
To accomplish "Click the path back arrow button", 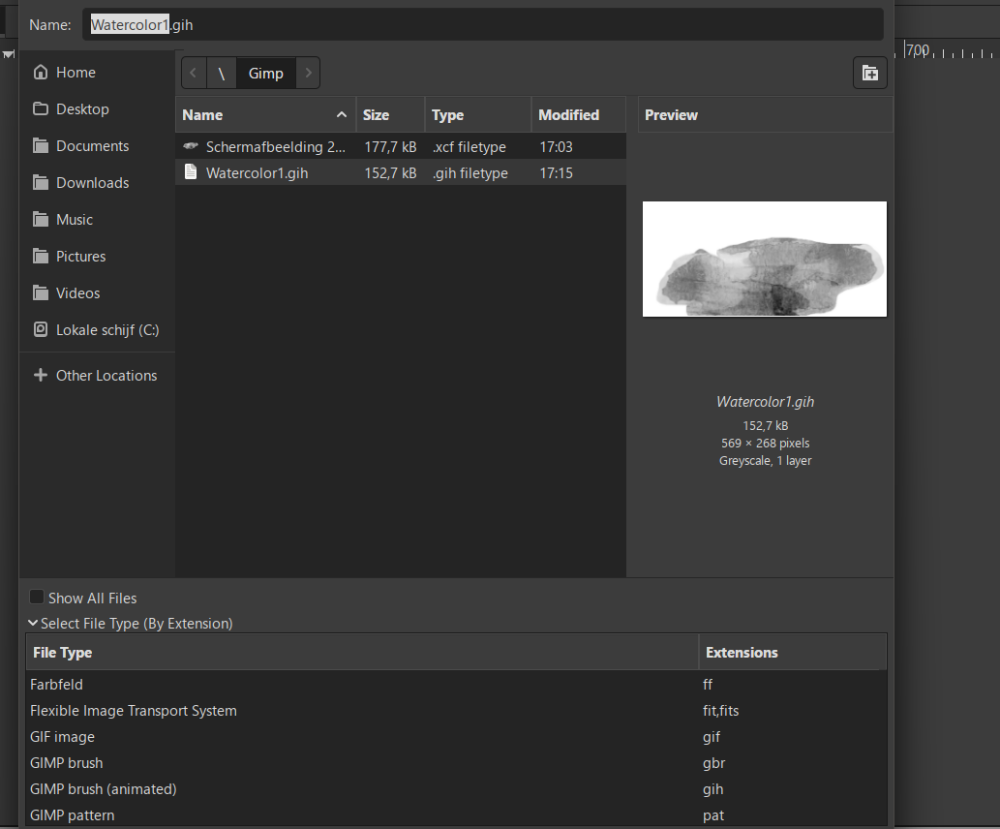I will tap(193, 73).
